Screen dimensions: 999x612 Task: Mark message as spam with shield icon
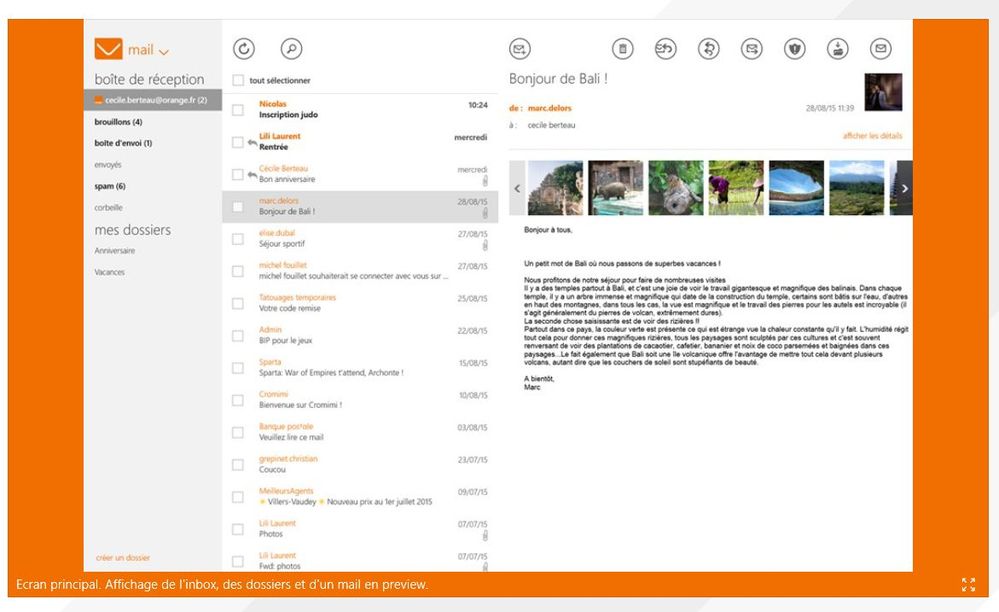pos(795,48)
